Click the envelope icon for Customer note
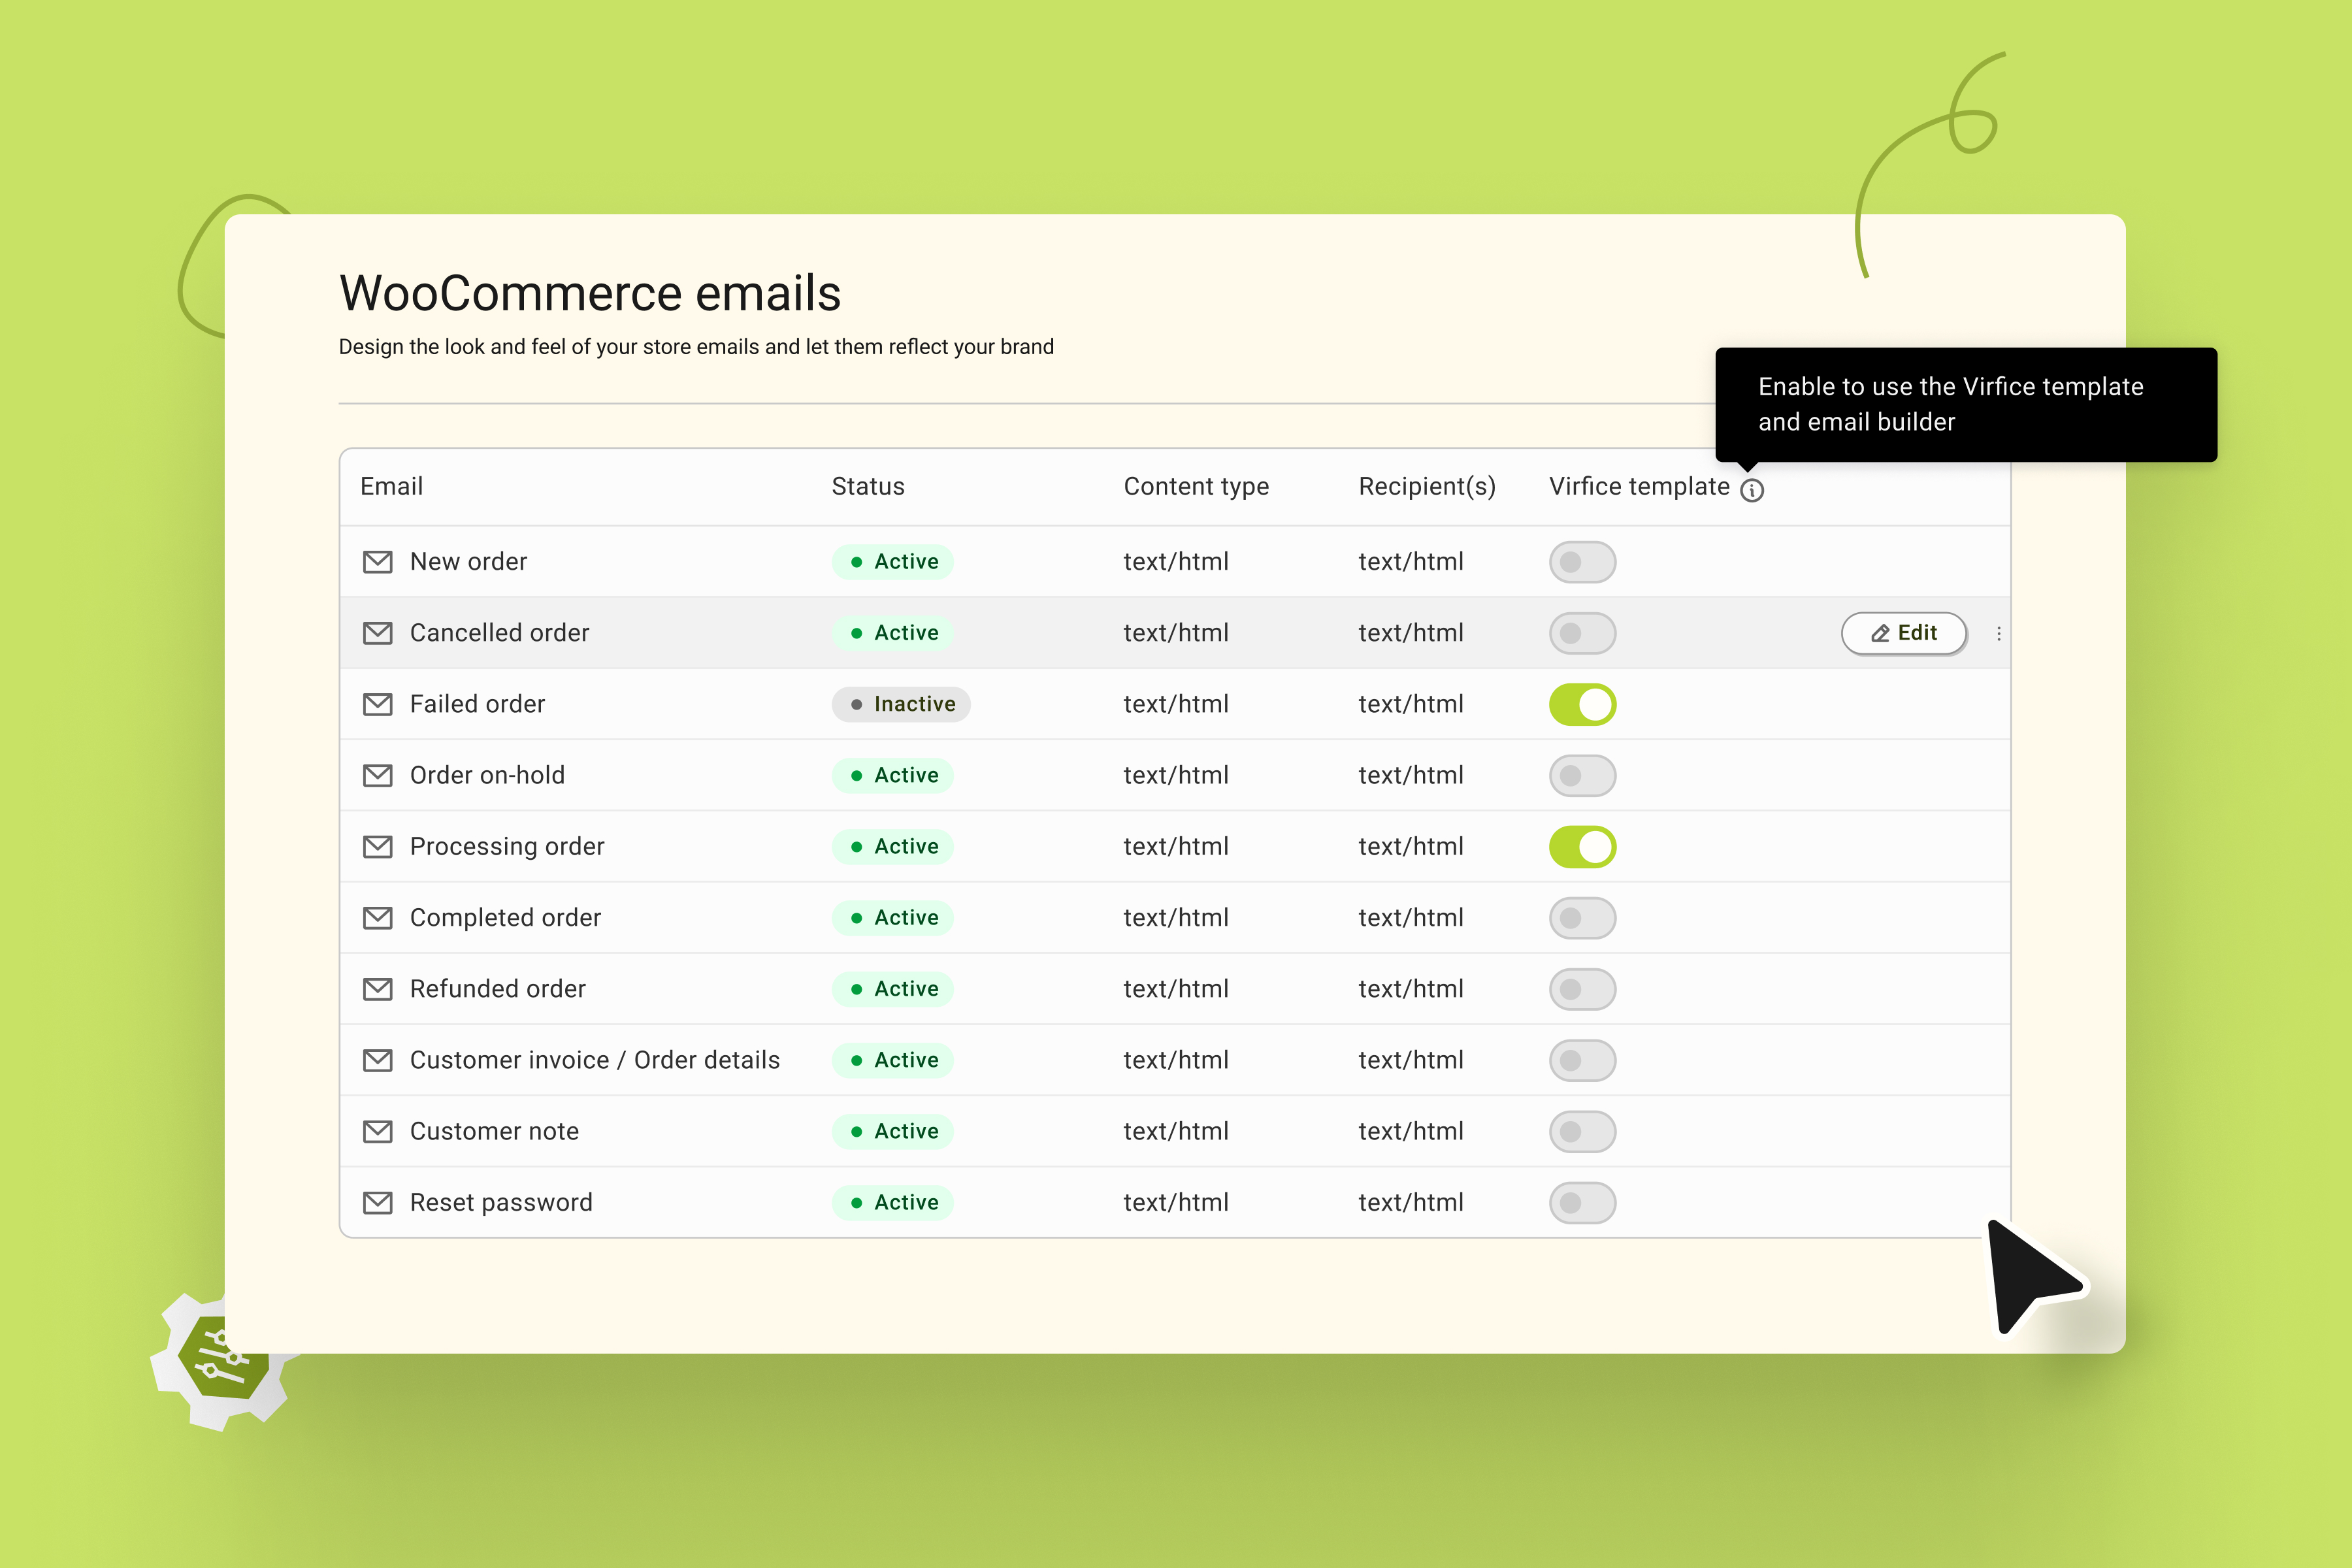Image resolution: width=2352 pixels, height=1568 pixels. tap(377, 1131)
